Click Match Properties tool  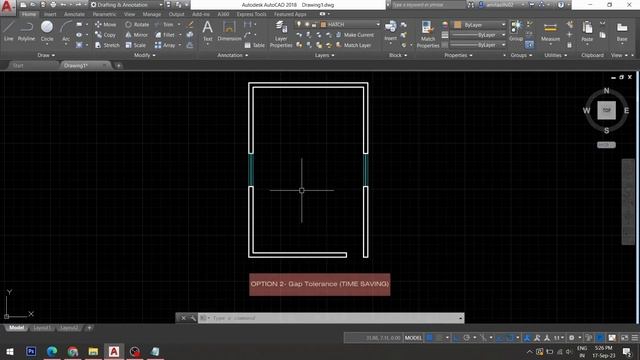tap(428, 35)
